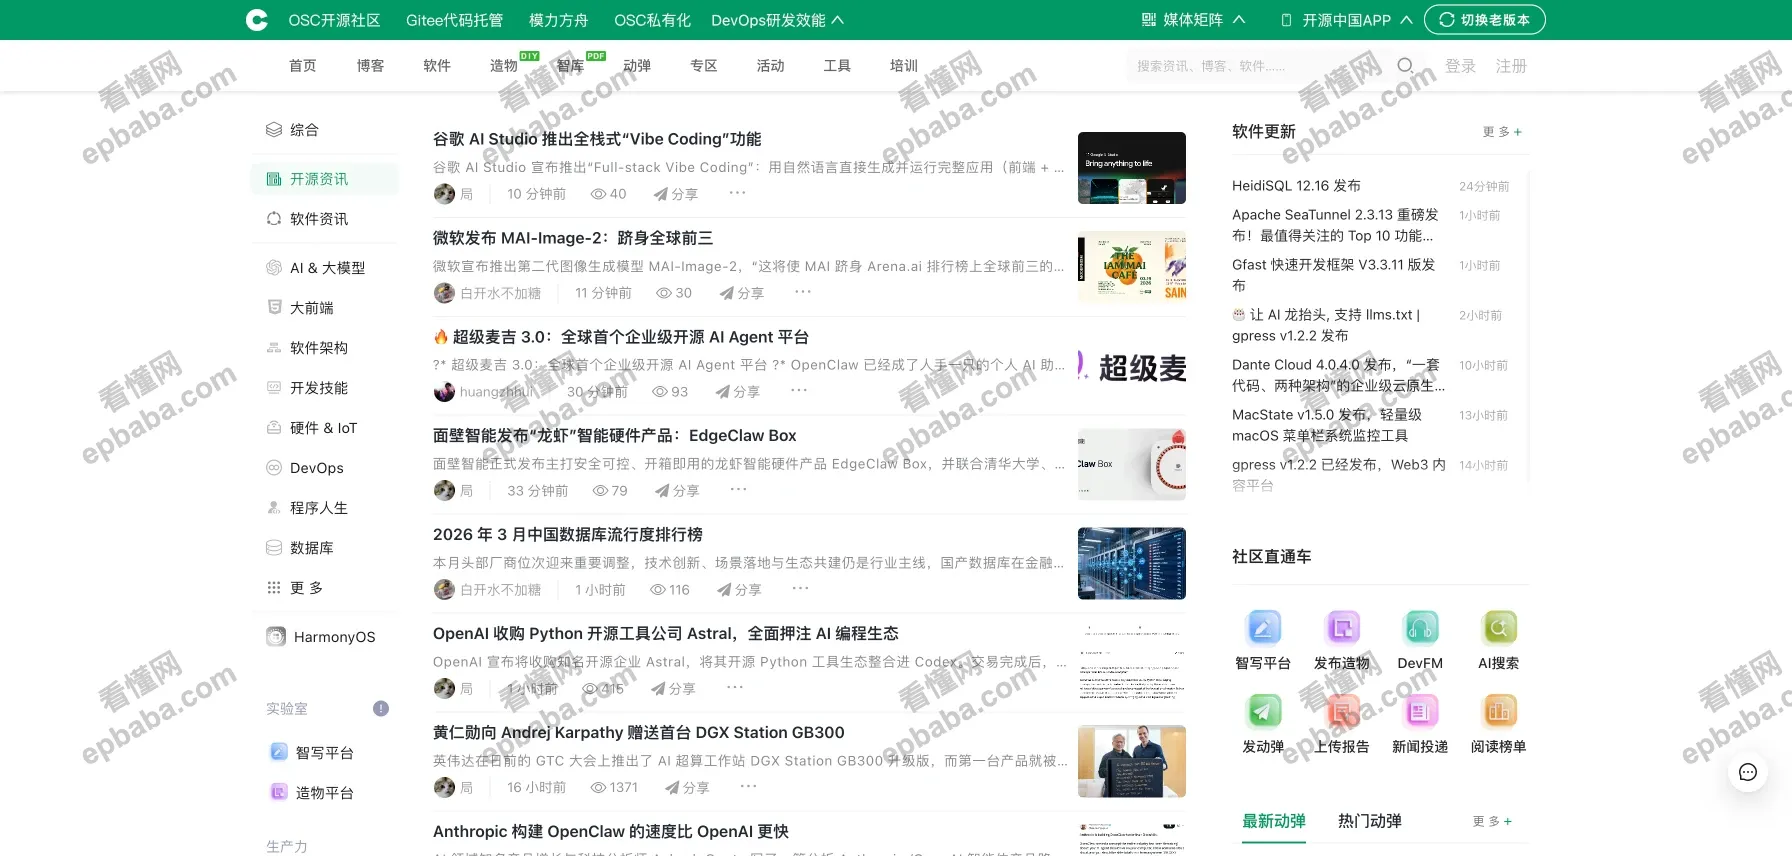This screenshot has height=856, width=1792.
Task: Open the chat feedback floating button
Action: pos(1748,772)
